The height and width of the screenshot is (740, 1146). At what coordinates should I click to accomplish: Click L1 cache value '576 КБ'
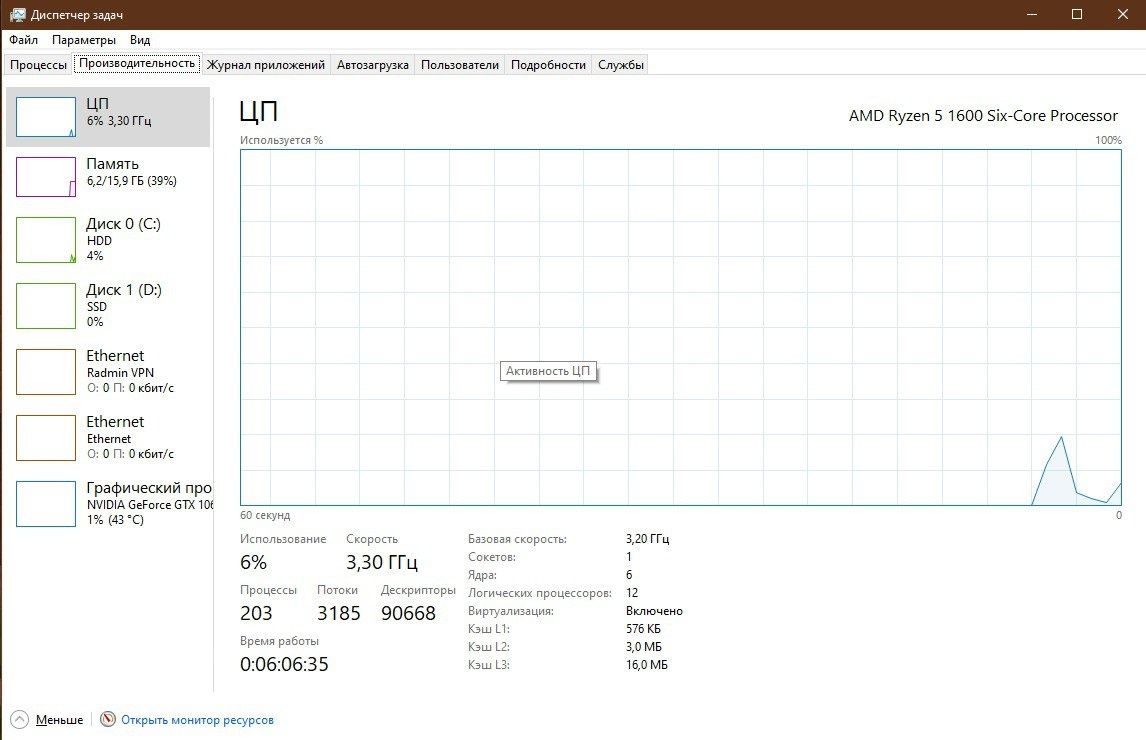tap(643, 629)
